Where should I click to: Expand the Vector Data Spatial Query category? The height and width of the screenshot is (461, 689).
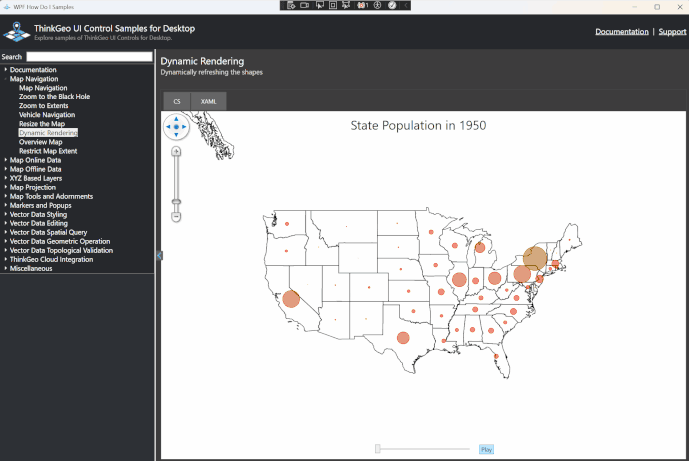pos(6,232)
